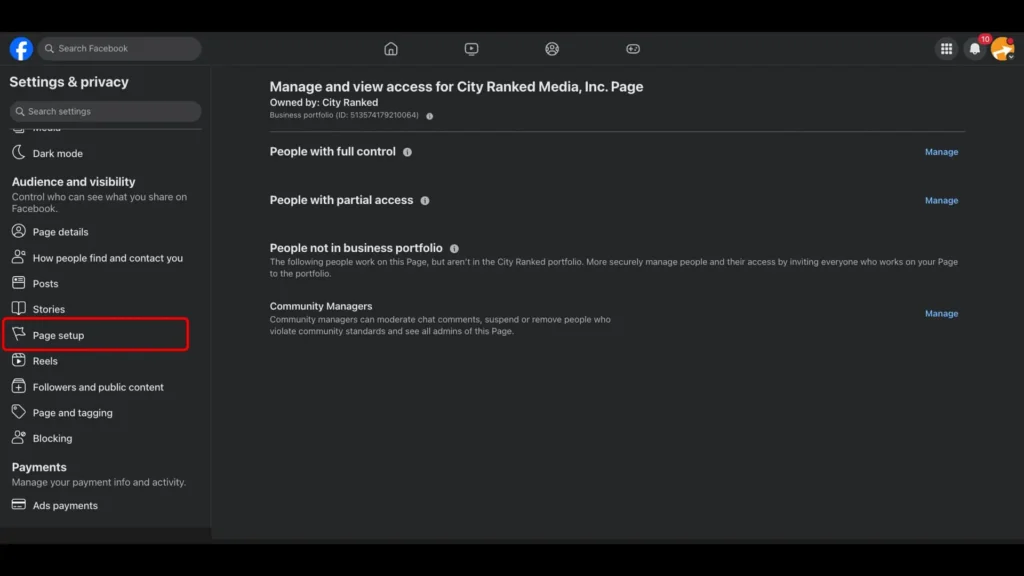Click the Page setup flag icon

(18, 334)
